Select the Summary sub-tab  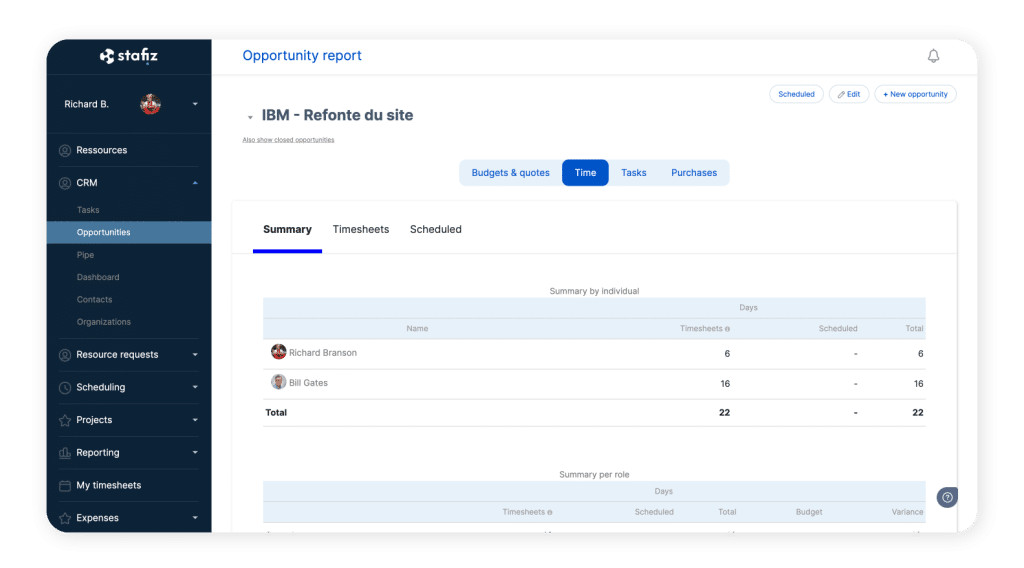[x=287, y=229]
